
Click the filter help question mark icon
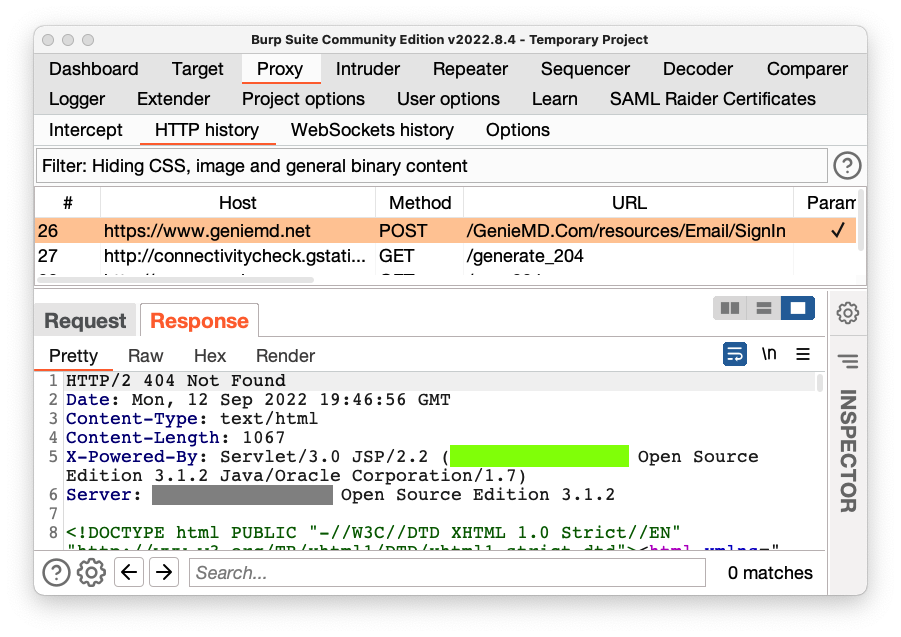coord(847,166)
